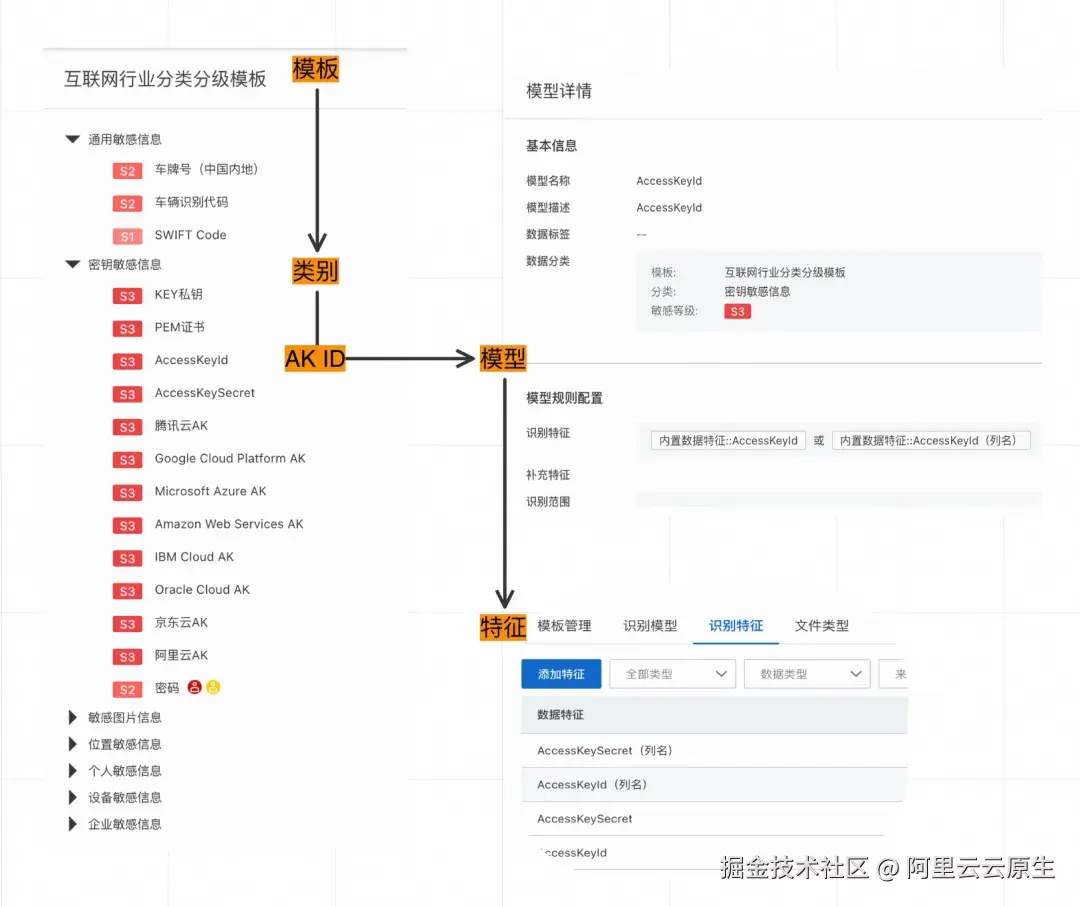Collapse the 密钥敏感信息 section
This screenshot has width=1080, height=906.
pos(72,264)
